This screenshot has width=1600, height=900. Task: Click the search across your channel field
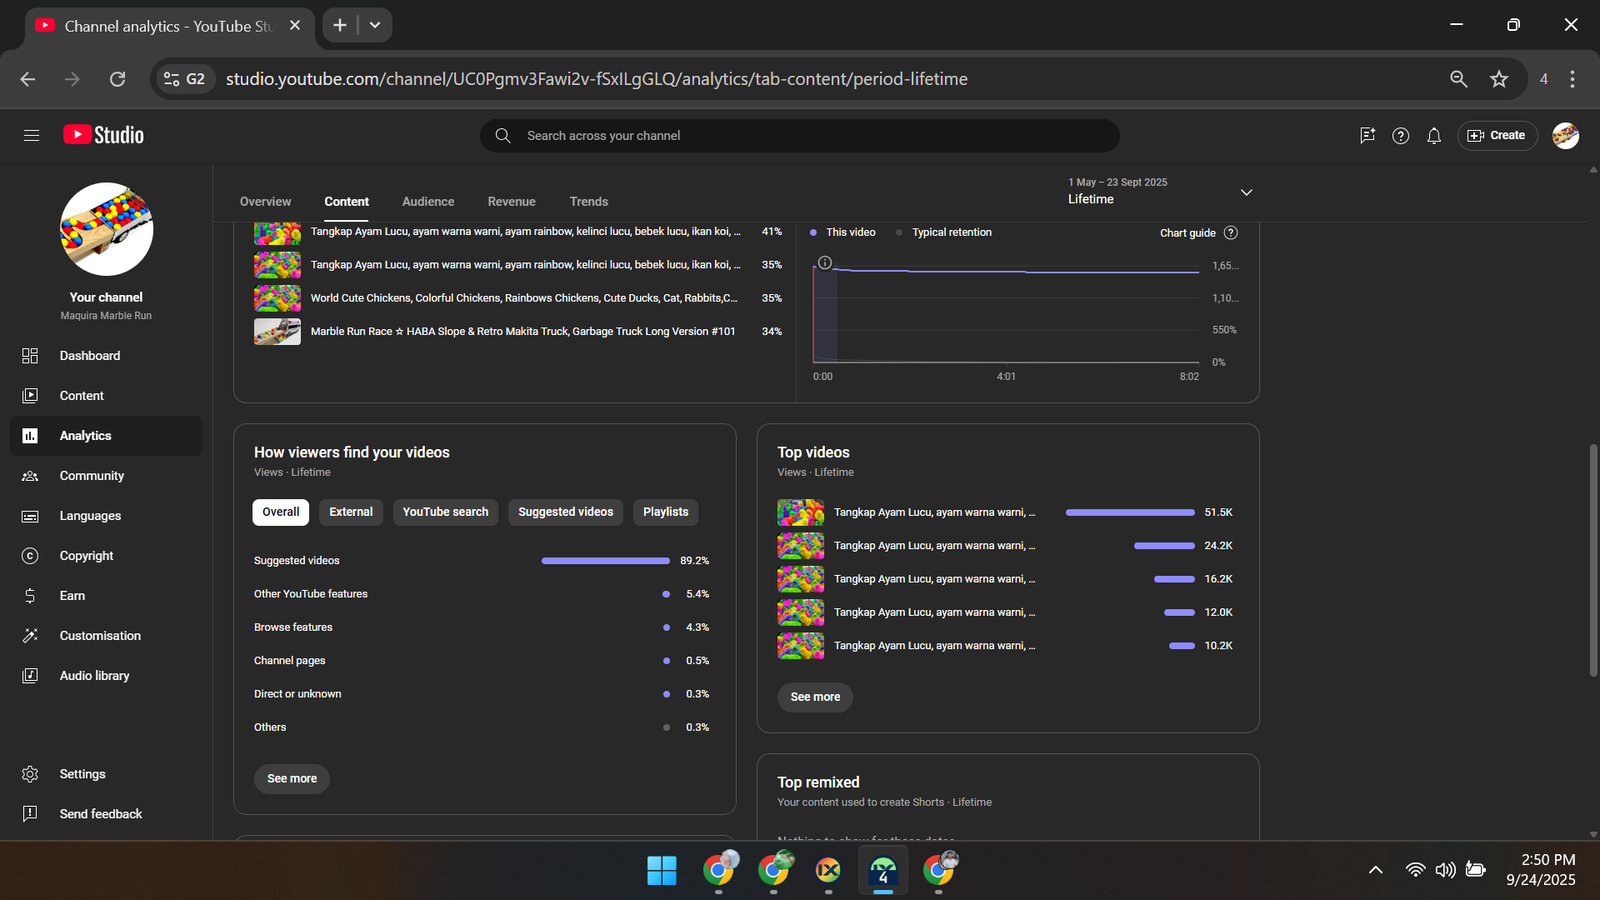pos(800,136)
